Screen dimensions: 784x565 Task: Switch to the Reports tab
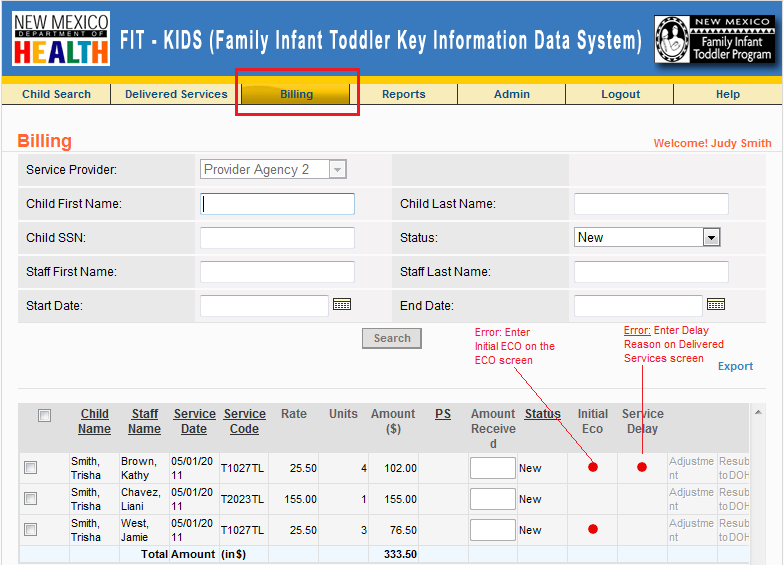coord(404,94)
